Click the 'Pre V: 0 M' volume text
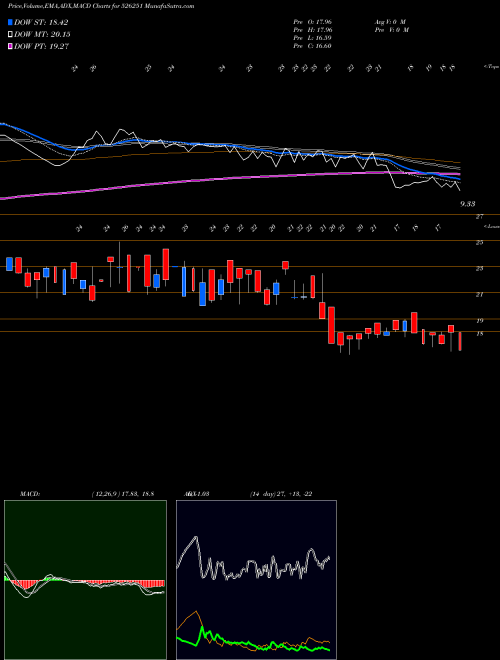 point(391,30)
